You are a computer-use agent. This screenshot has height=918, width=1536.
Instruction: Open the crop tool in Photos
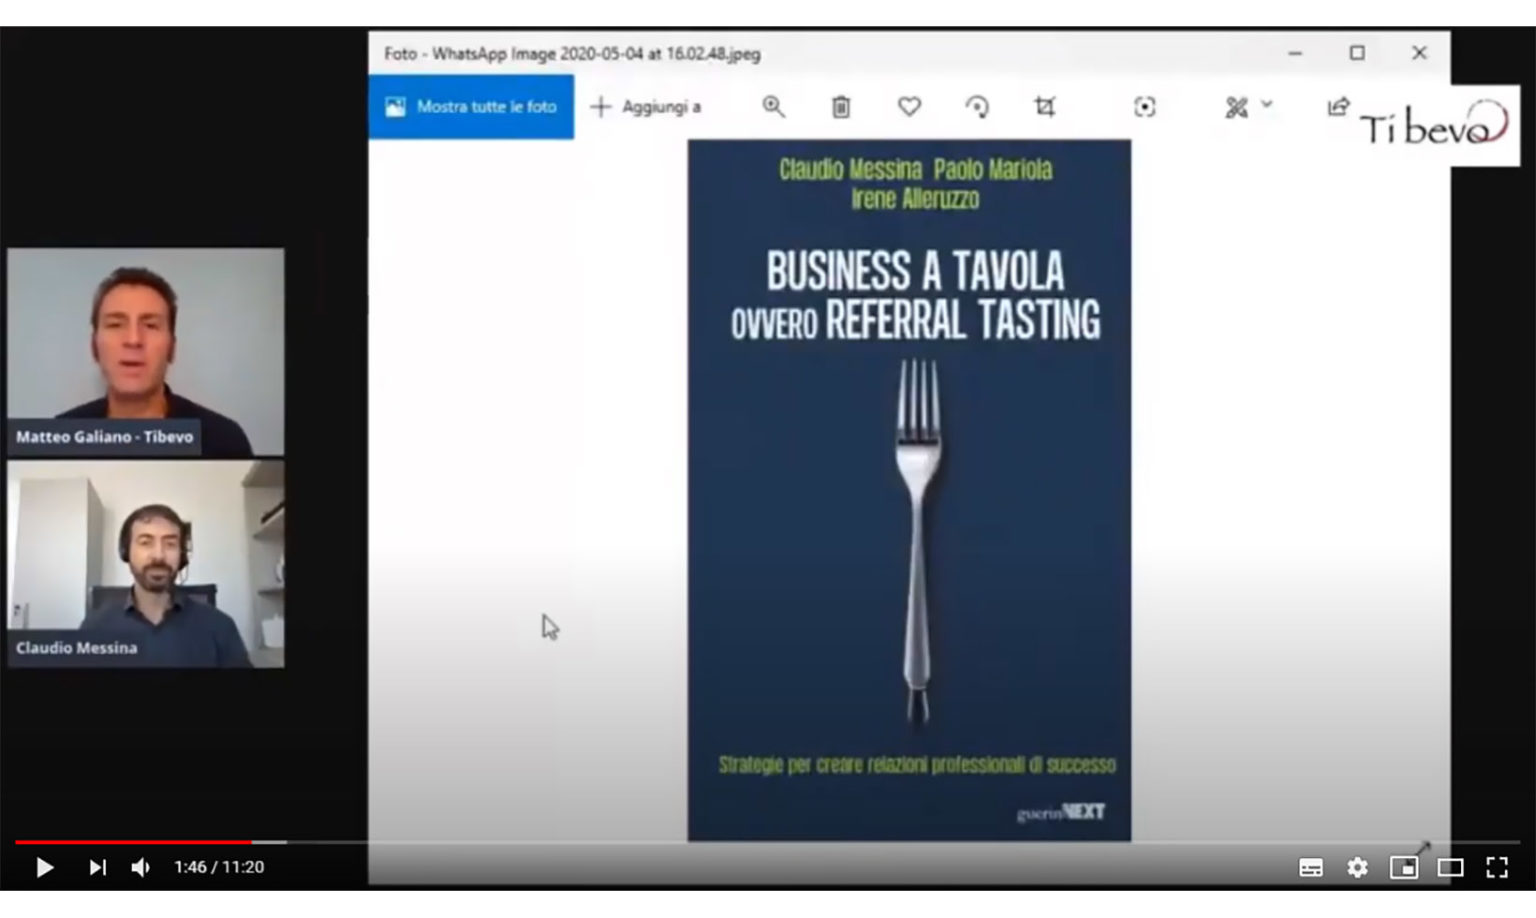pyautogui.click(x=1045, y=107)
